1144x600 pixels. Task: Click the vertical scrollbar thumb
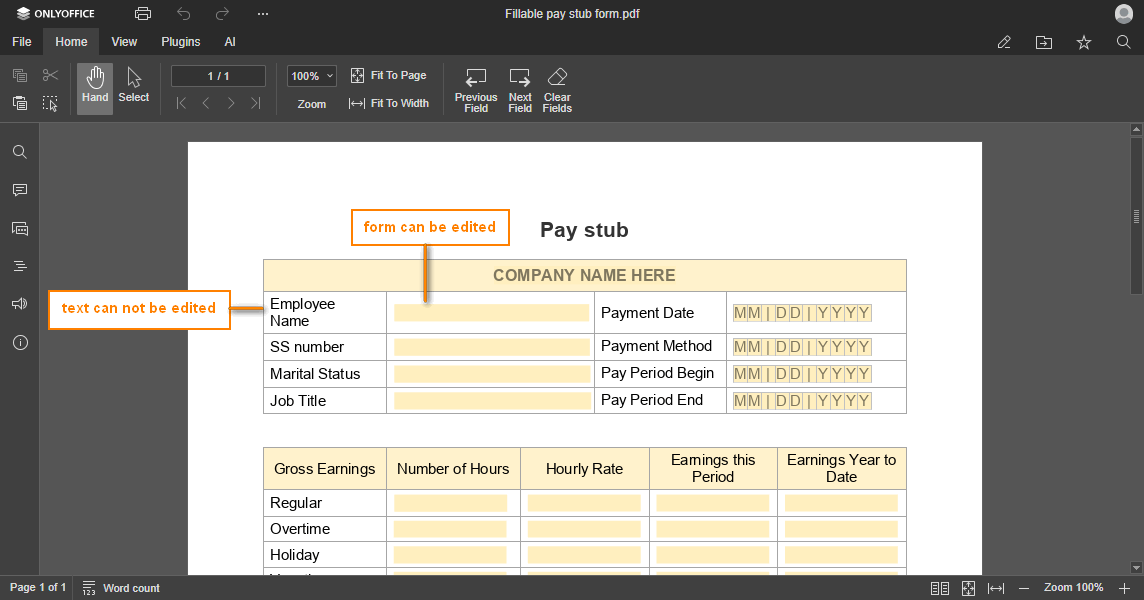coord(1136,216)
